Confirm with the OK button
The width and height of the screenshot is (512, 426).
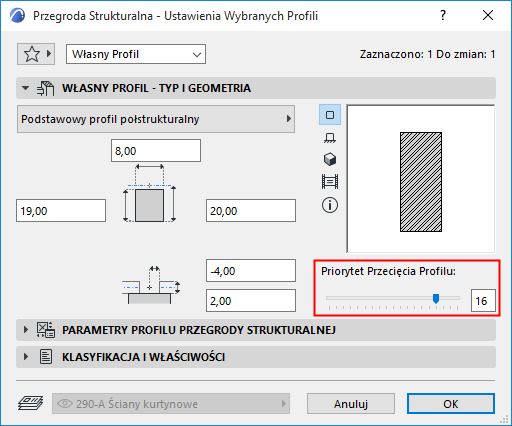pyautogui.click(x=451, y=404)
